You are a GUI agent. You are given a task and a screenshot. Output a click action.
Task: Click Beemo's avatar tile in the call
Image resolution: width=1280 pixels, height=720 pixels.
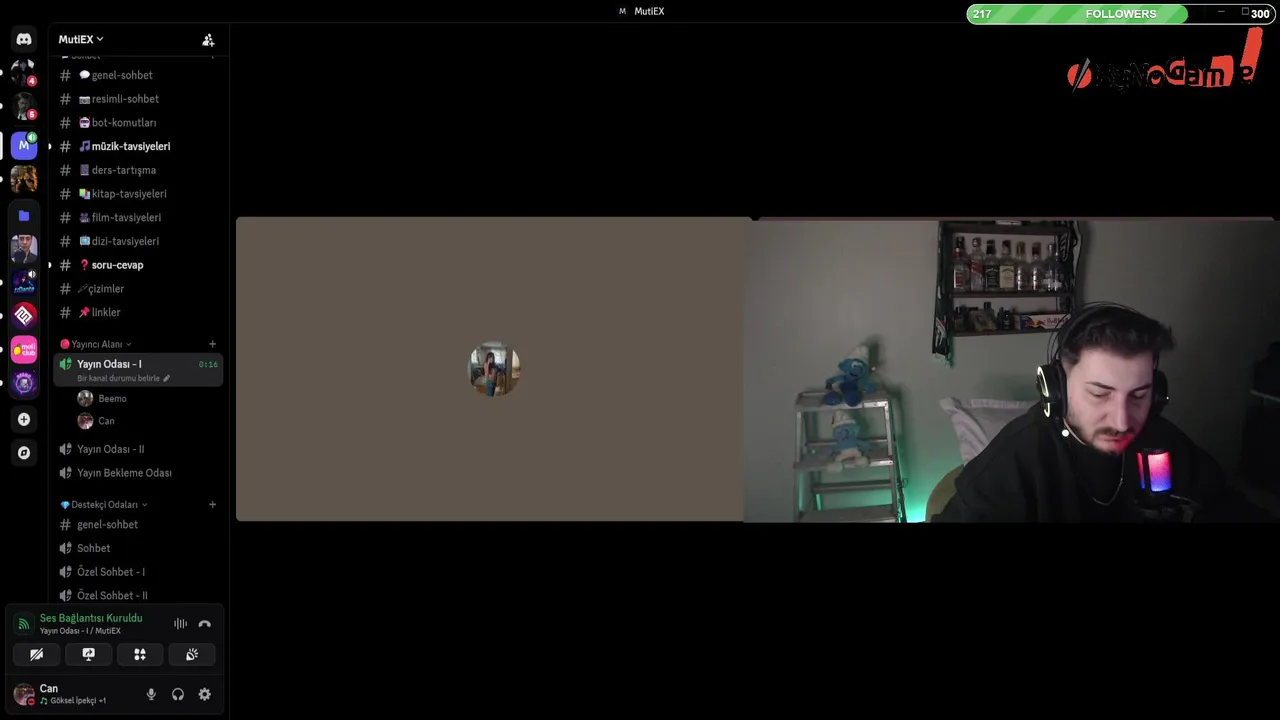(x=494, y=369)
